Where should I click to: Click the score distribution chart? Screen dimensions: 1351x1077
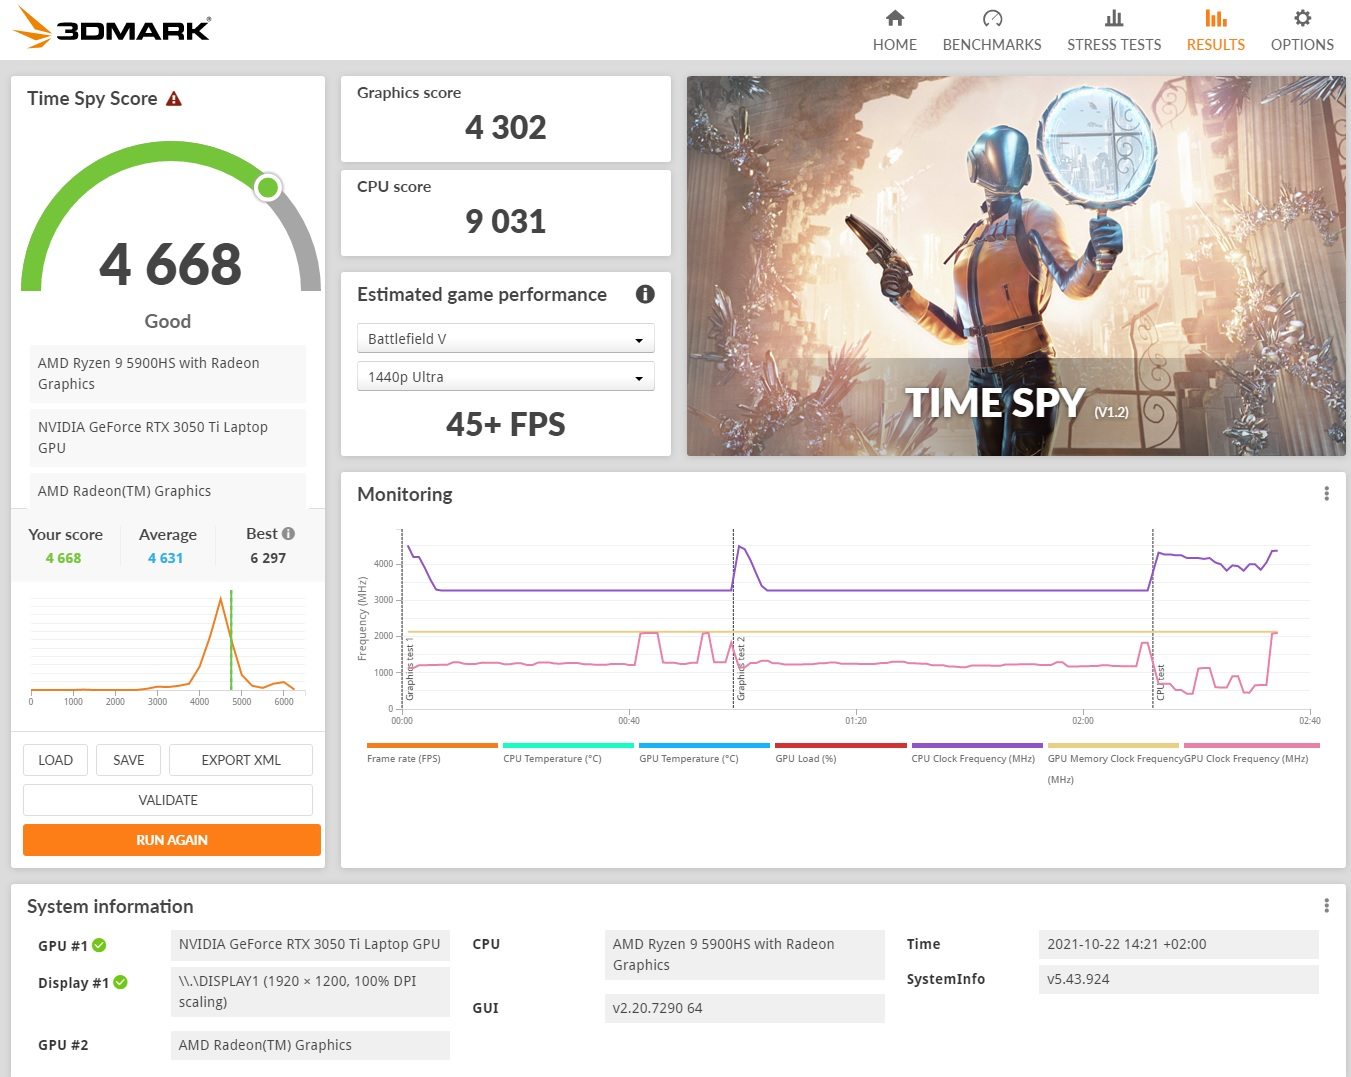tap(168, 647)
